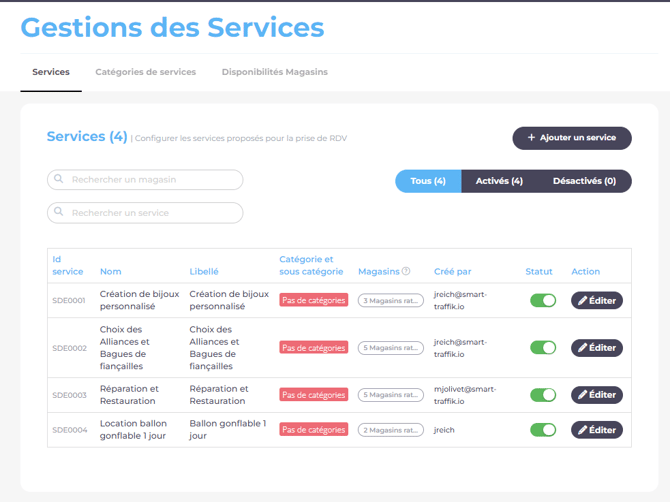Click the Créé par column header

[x=453, y=271]
